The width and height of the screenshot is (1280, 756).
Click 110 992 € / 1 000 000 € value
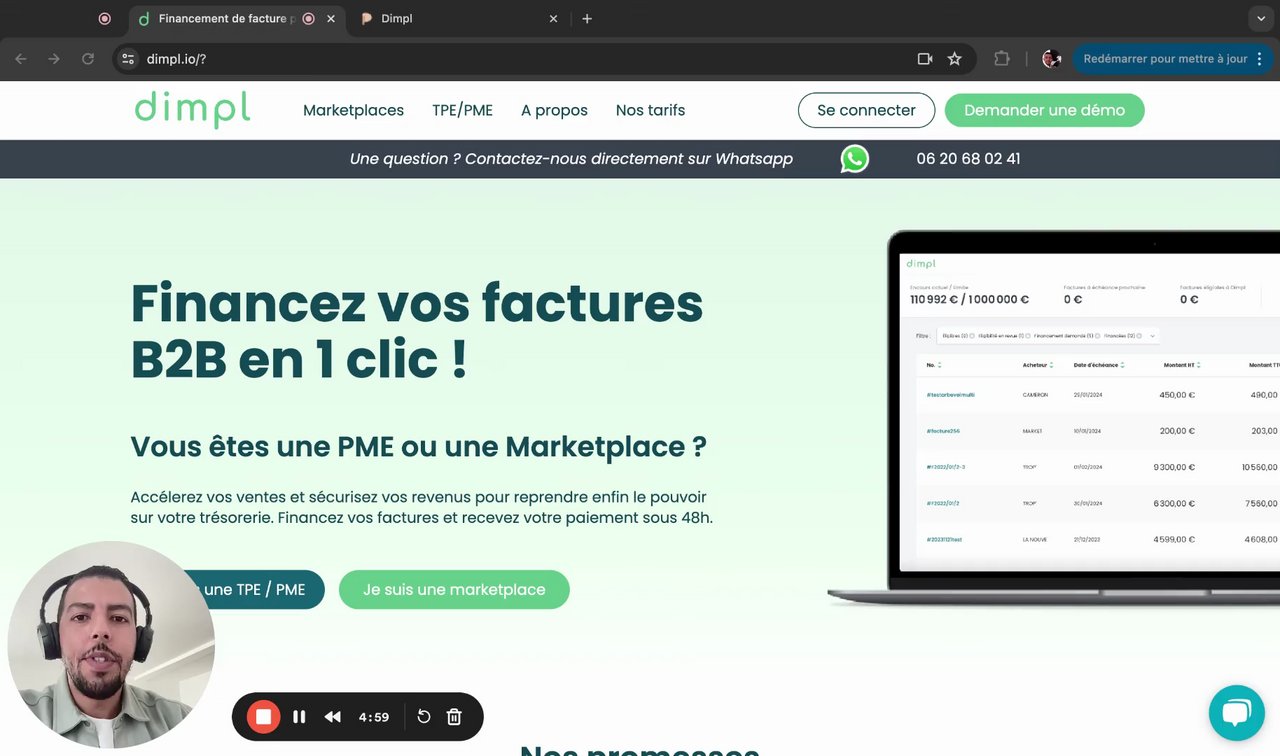[969, 299]
